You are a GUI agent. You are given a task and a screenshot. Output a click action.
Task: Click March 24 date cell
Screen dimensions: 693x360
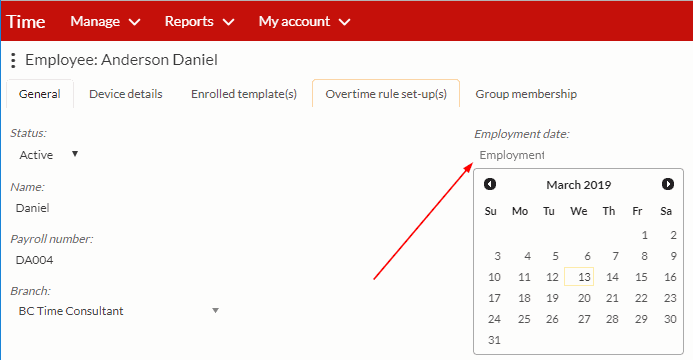coord(493,319)
